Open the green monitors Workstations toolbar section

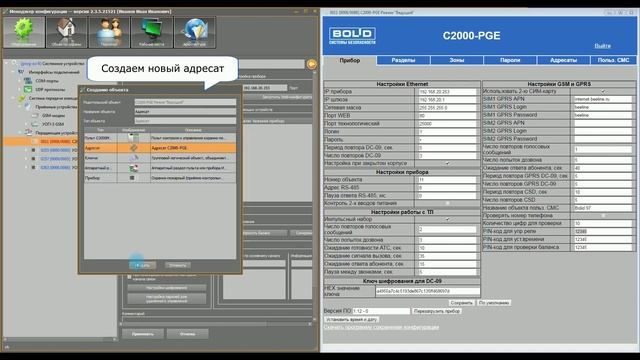[152, 32]
